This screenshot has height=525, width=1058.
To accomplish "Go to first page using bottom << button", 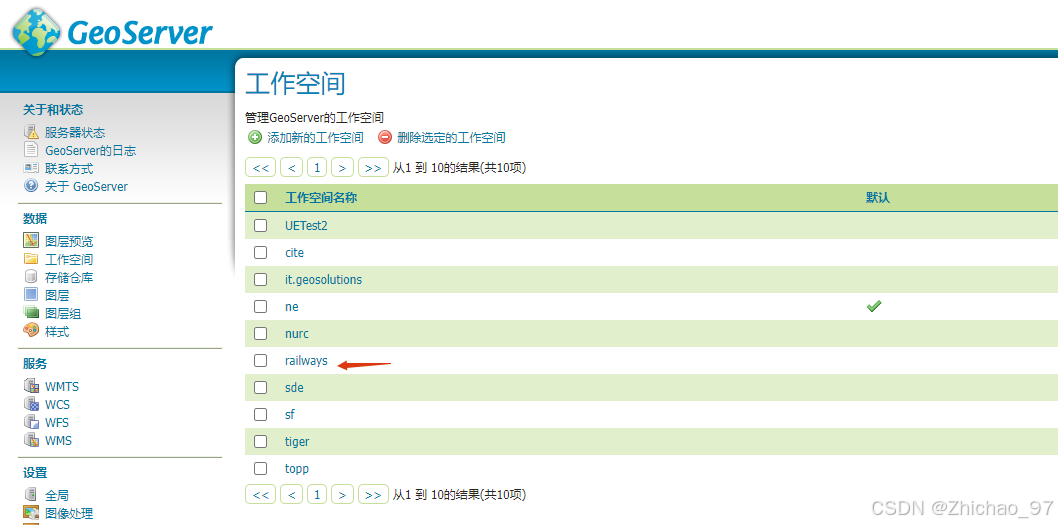I will click(x=260, y=494).
